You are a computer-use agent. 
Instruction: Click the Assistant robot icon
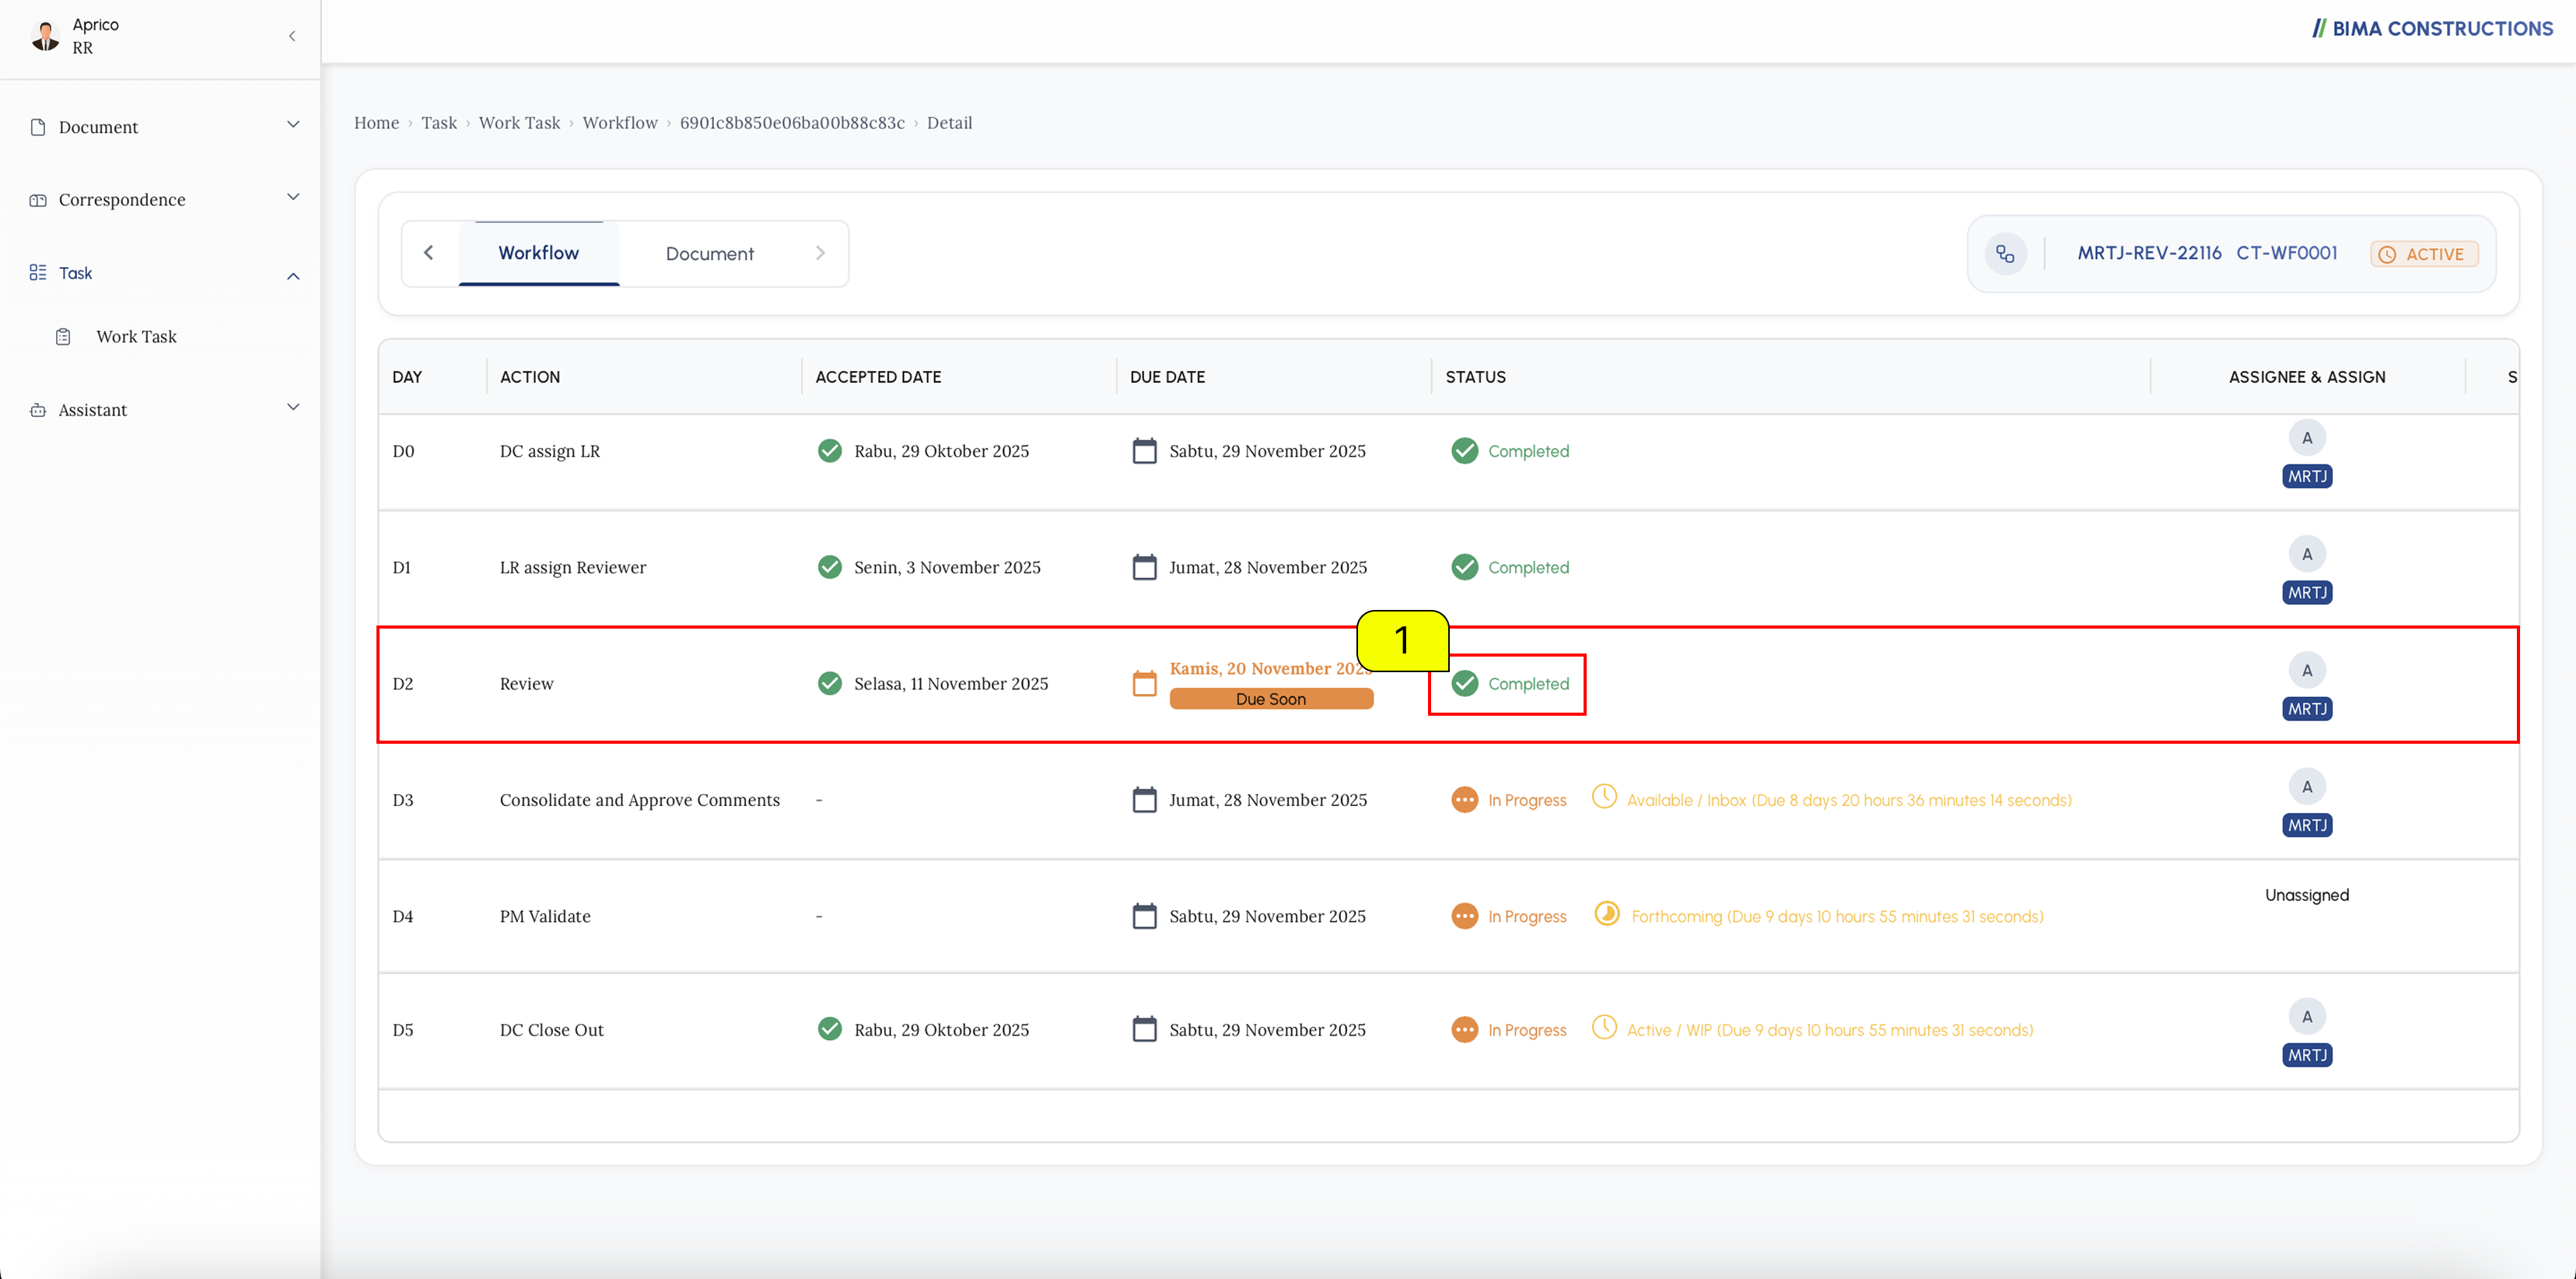tap(38, 410)
